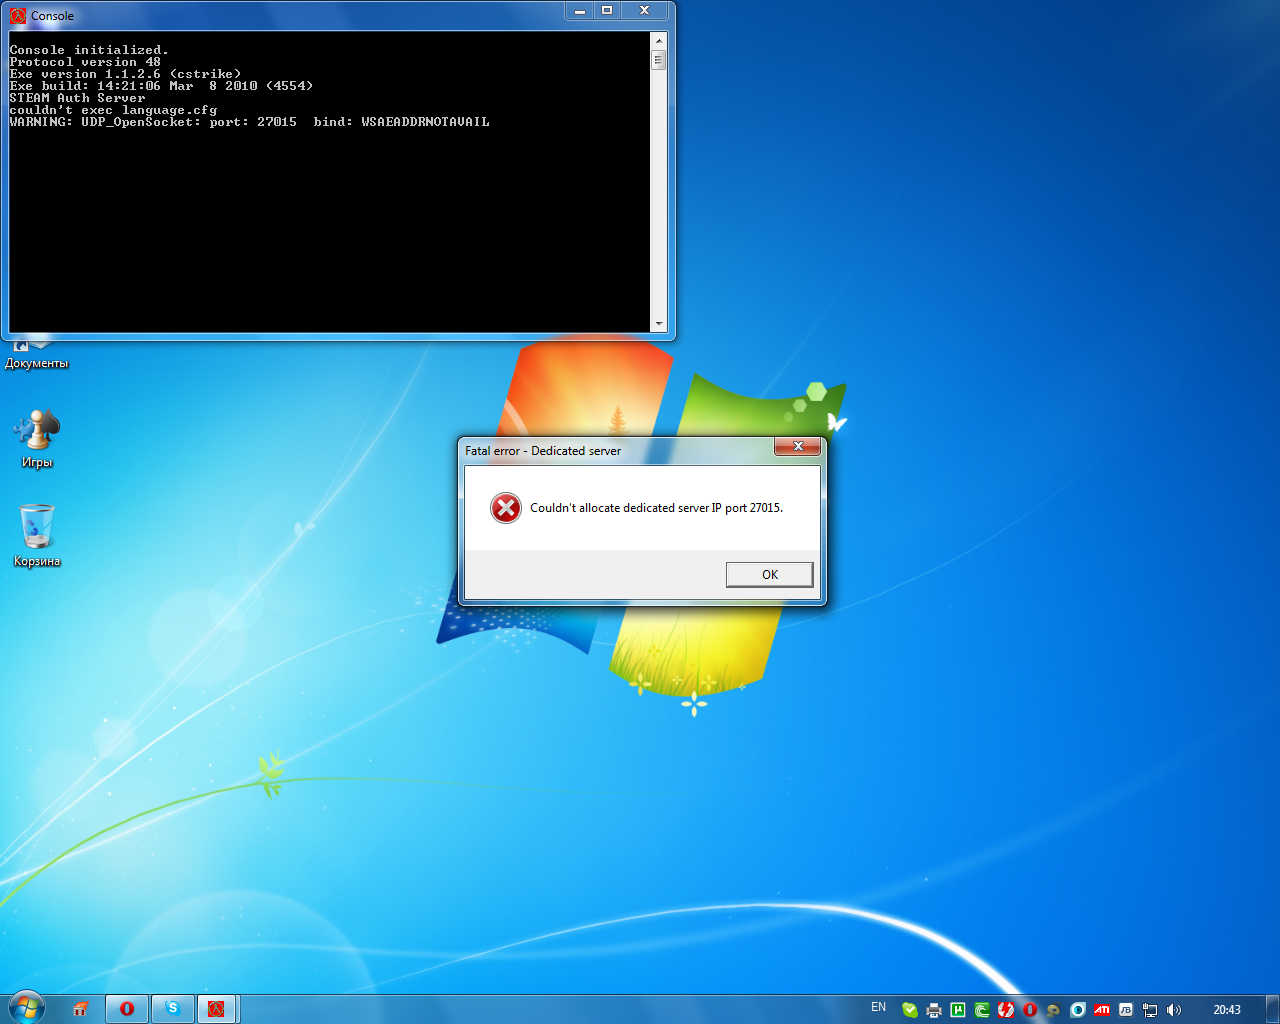
Task: Click the 'Exe version 1.1.2.6 (cstrike)' line
Action: 125,74
